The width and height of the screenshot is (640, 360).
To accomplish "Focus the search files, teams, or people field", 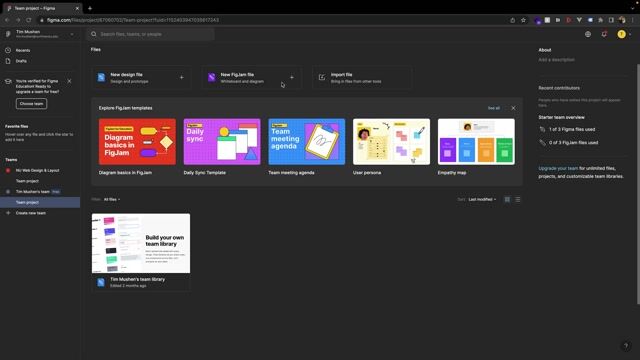I will (x=151, y=34).
